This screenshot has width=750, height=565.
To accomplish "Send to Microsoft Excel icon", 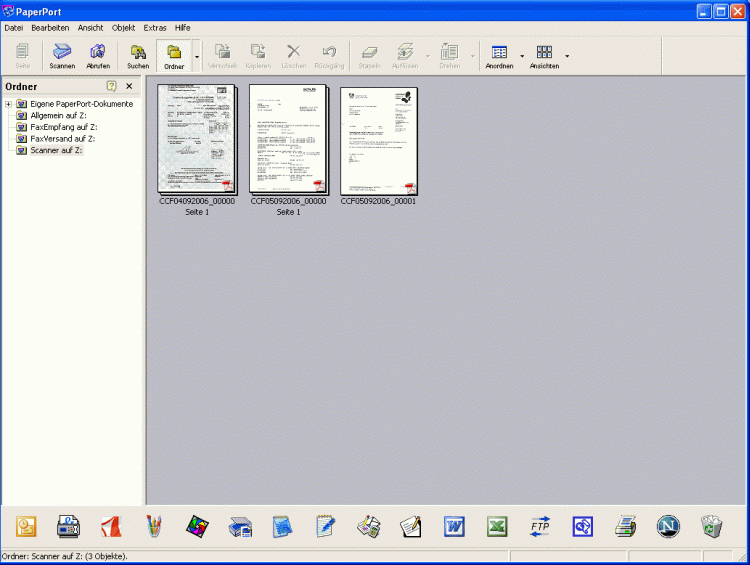I will tap(498, 526).
